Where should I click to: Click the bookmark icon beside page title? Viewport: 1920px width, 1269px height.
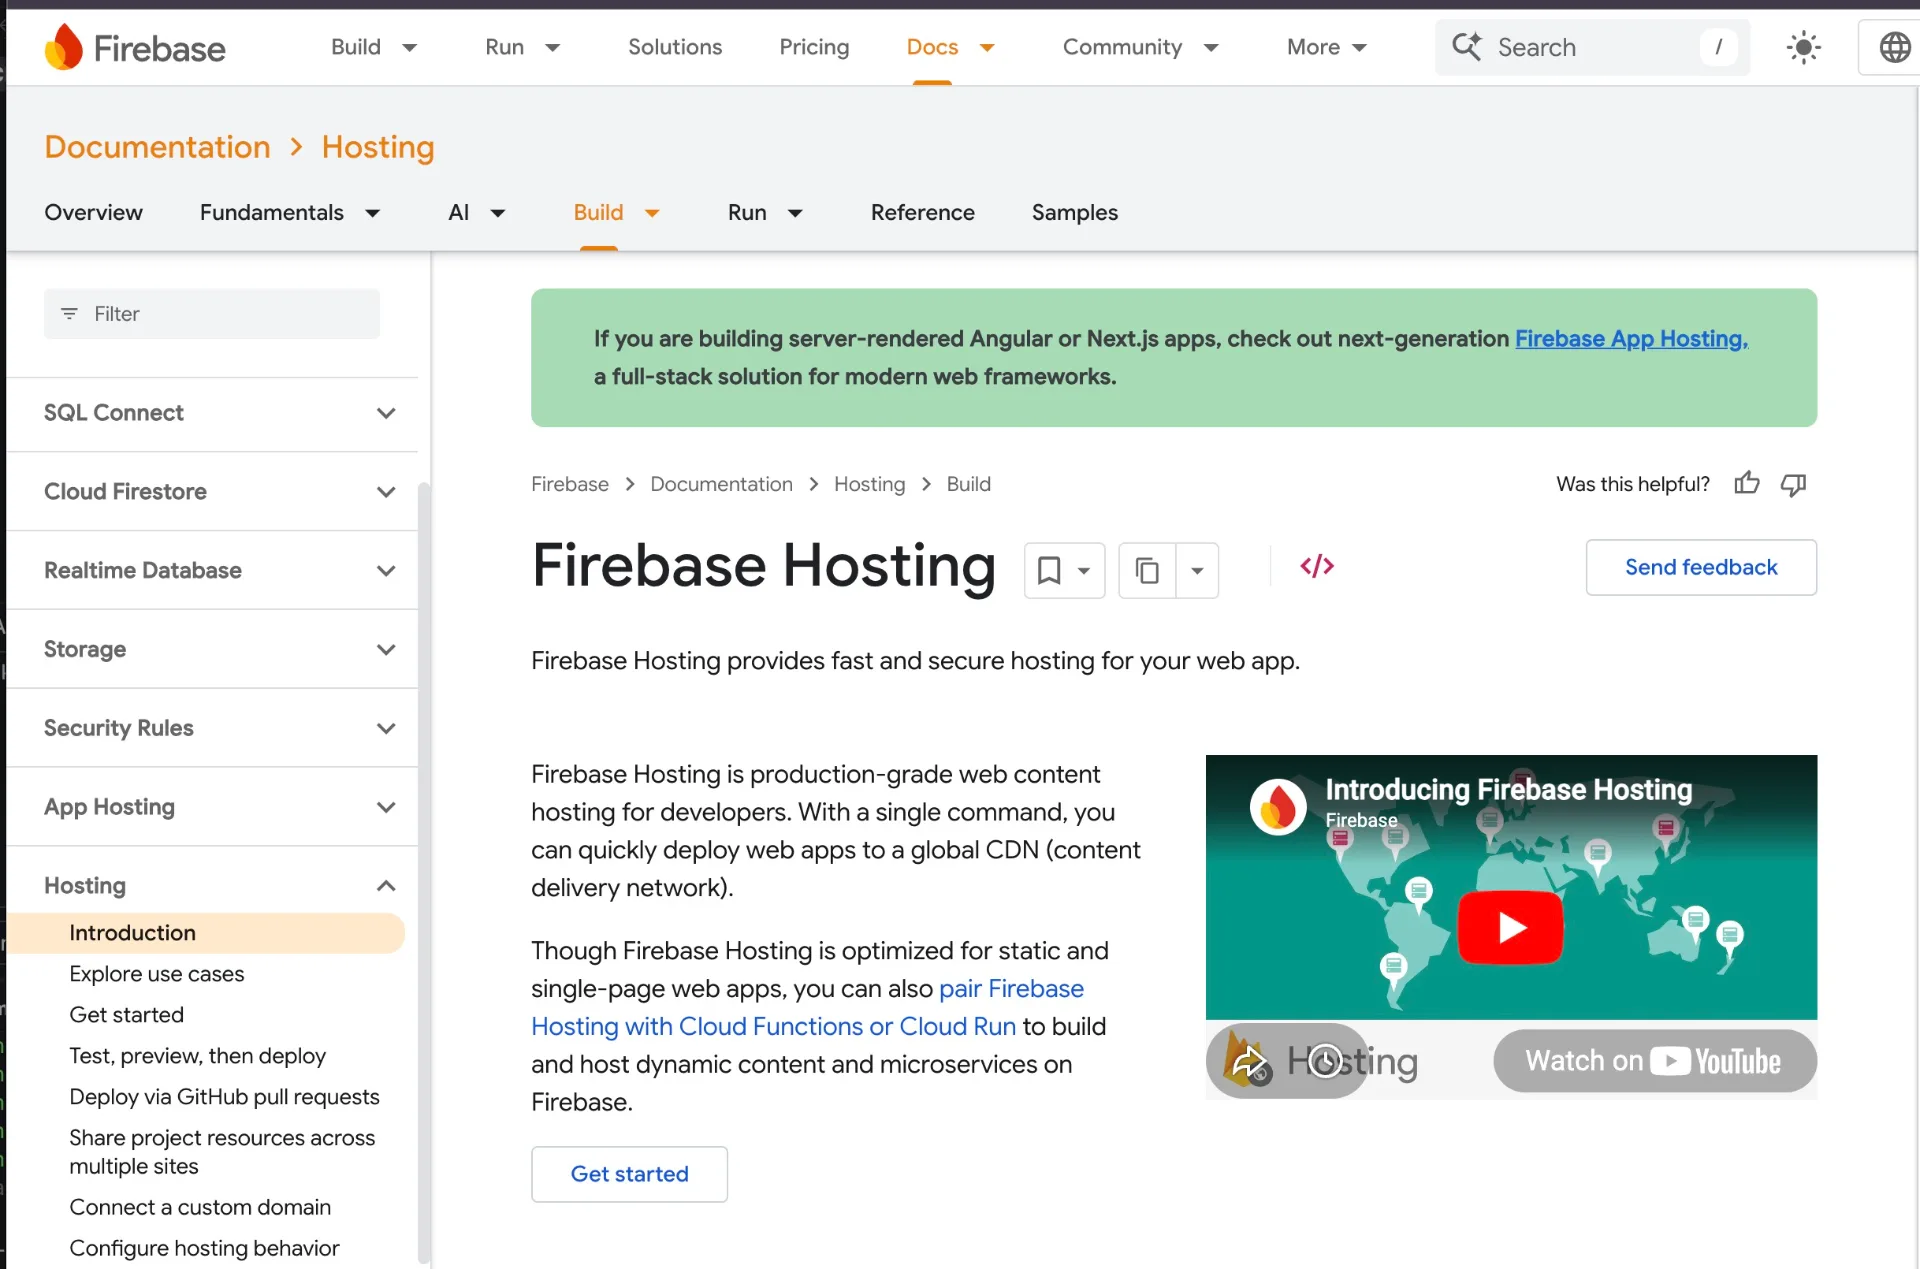click(1049, 570)
